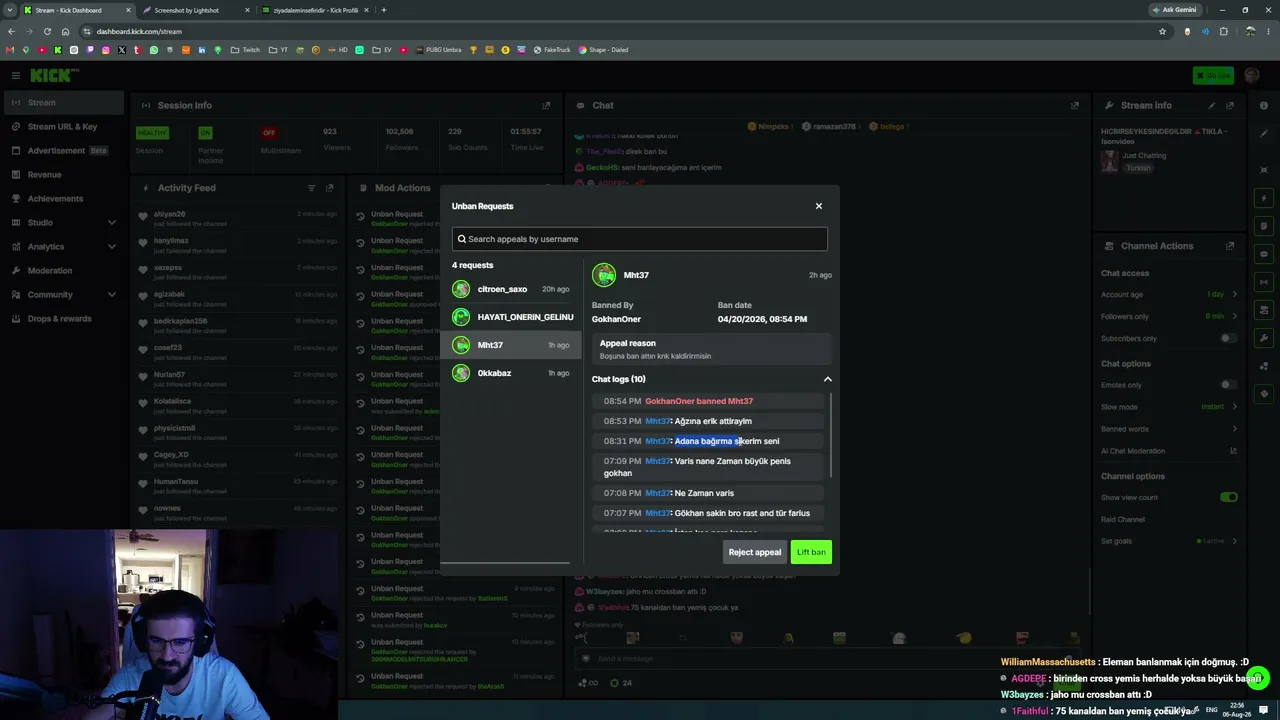Open the Activity Feed filter icon
Screen dimensions: 1280x720
click(x=311, y=188)
